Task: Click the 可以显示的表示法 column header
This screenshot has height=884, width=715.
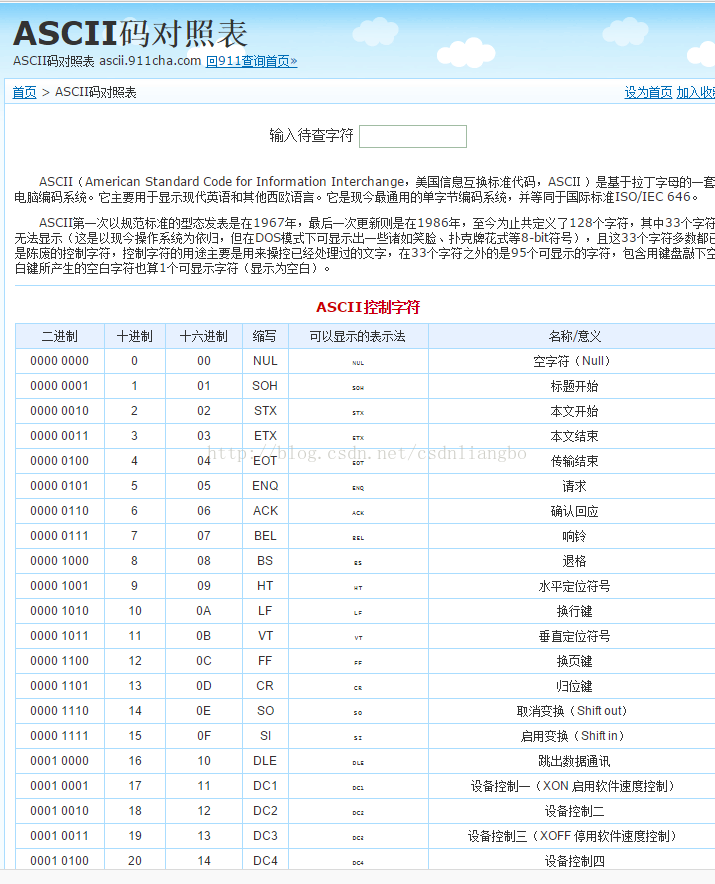Action: (358, 337)
